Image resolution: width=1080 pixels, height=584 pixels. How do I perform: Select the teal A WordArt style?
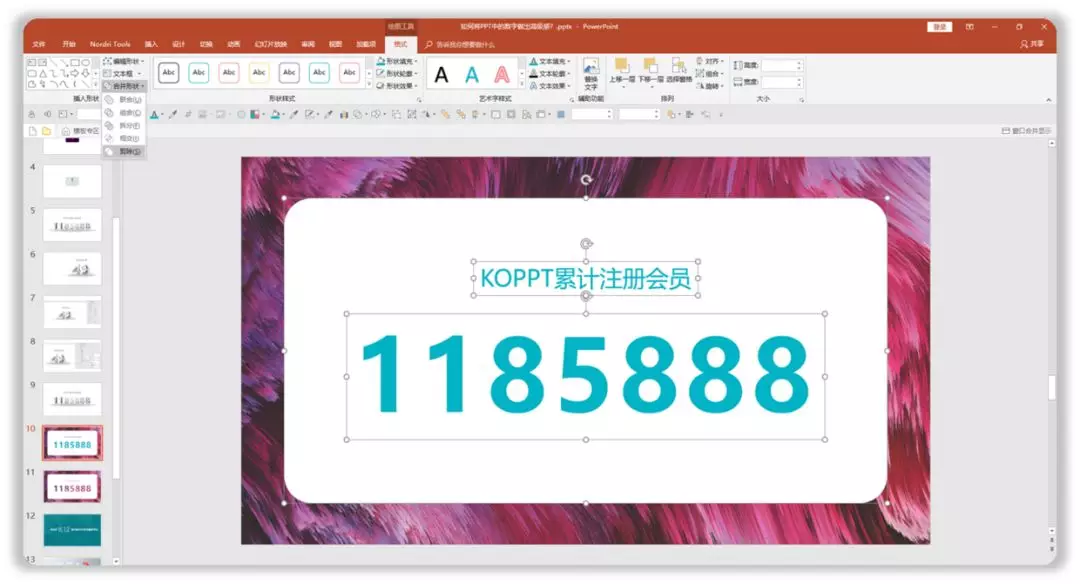[x=472, y=74]
